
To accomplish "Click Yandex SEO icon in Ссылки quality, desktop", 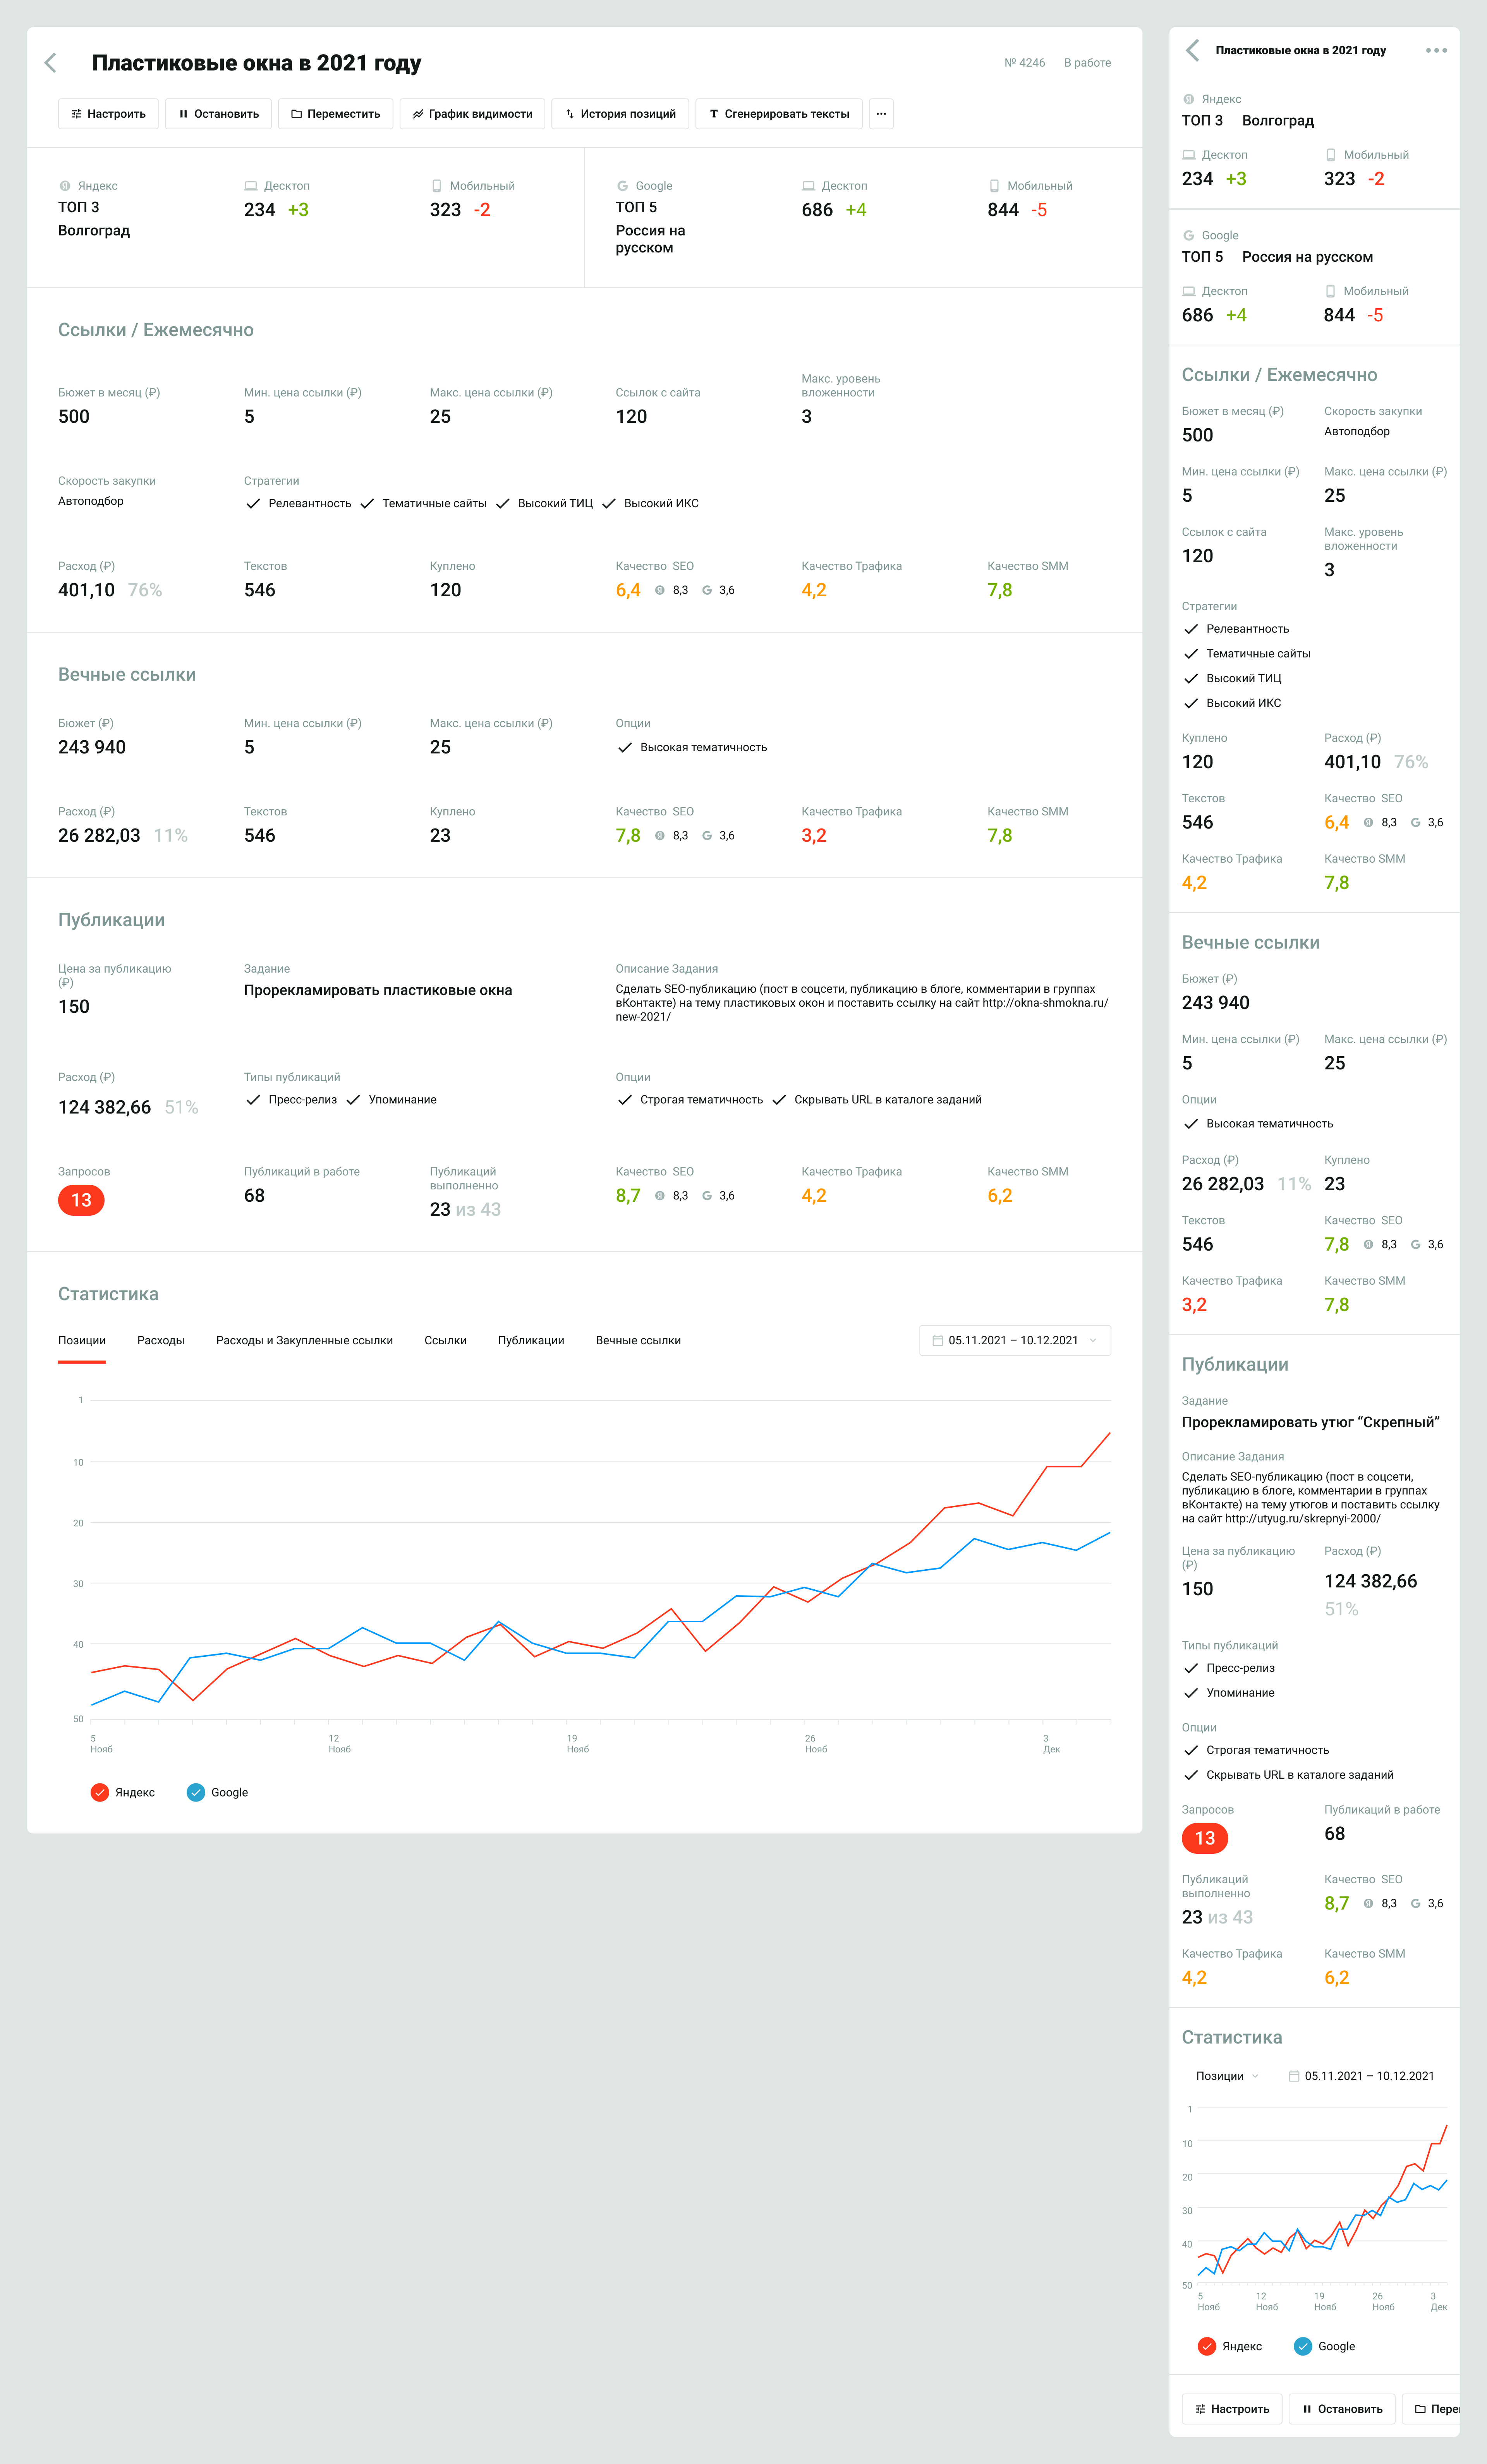I will (x=660, y=590).
